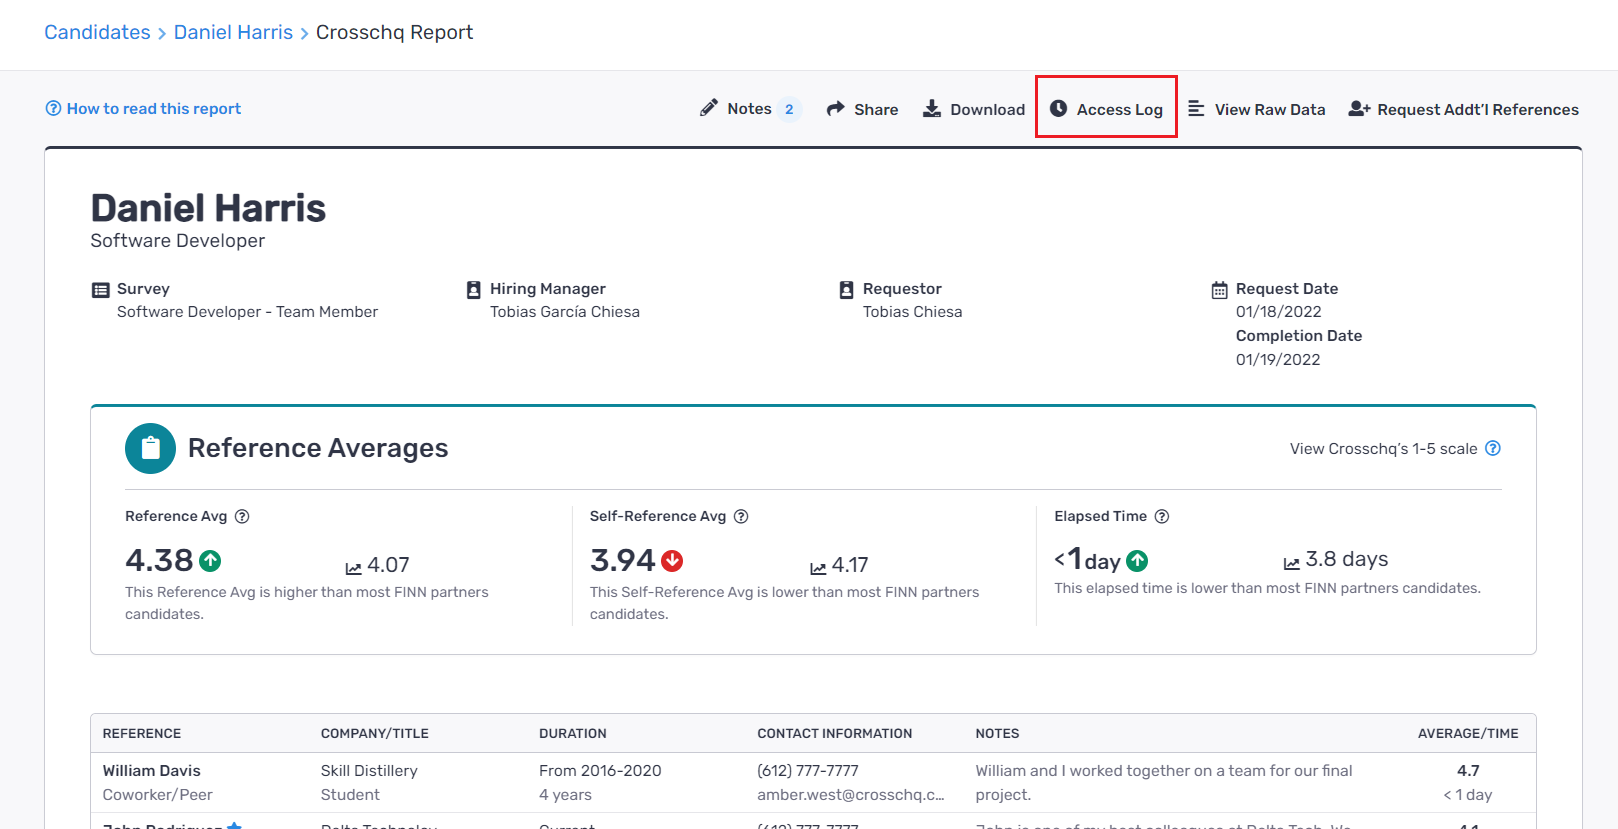Go to Candidates breadcrumb

coord(97,32)
